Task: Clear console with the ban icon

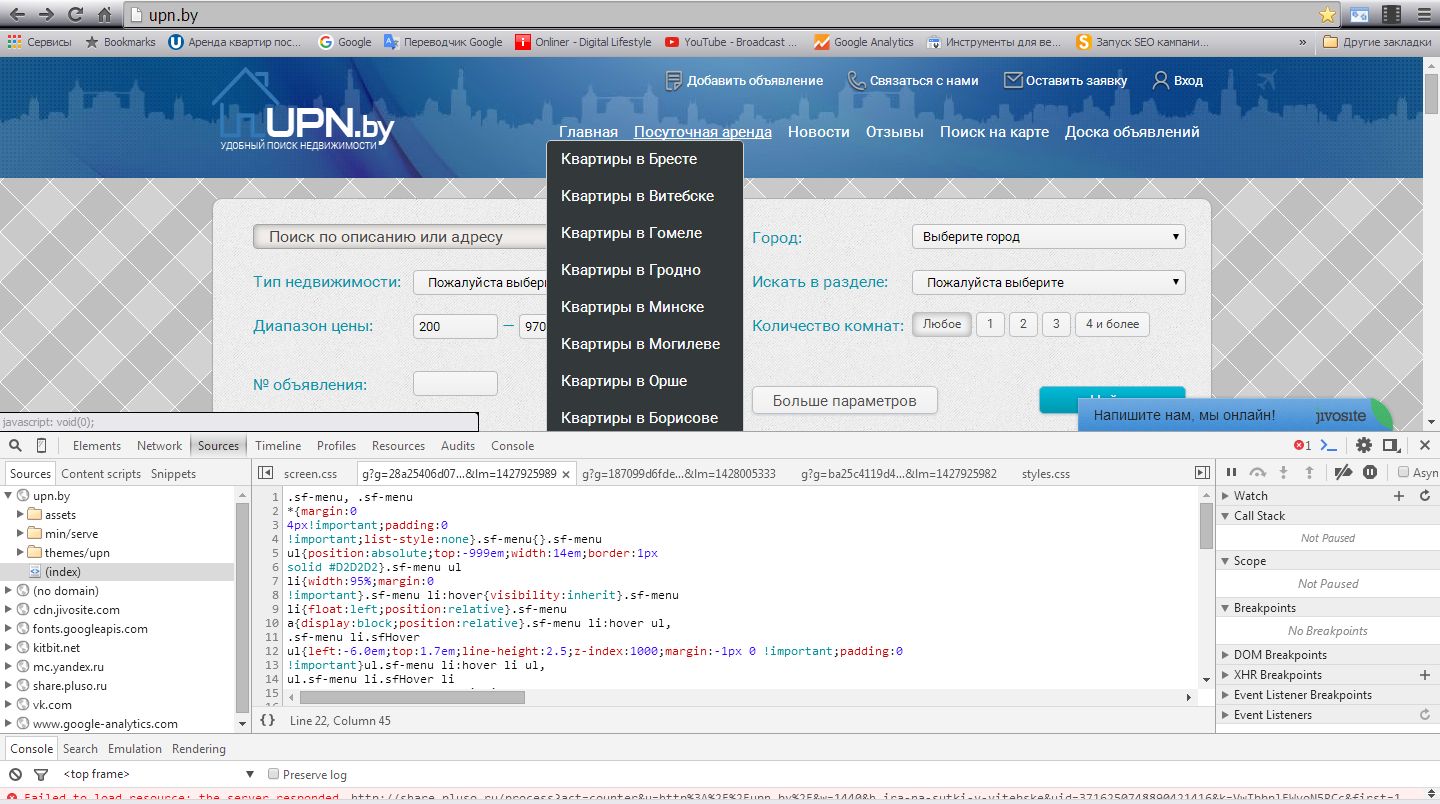Action: (15, 774)
